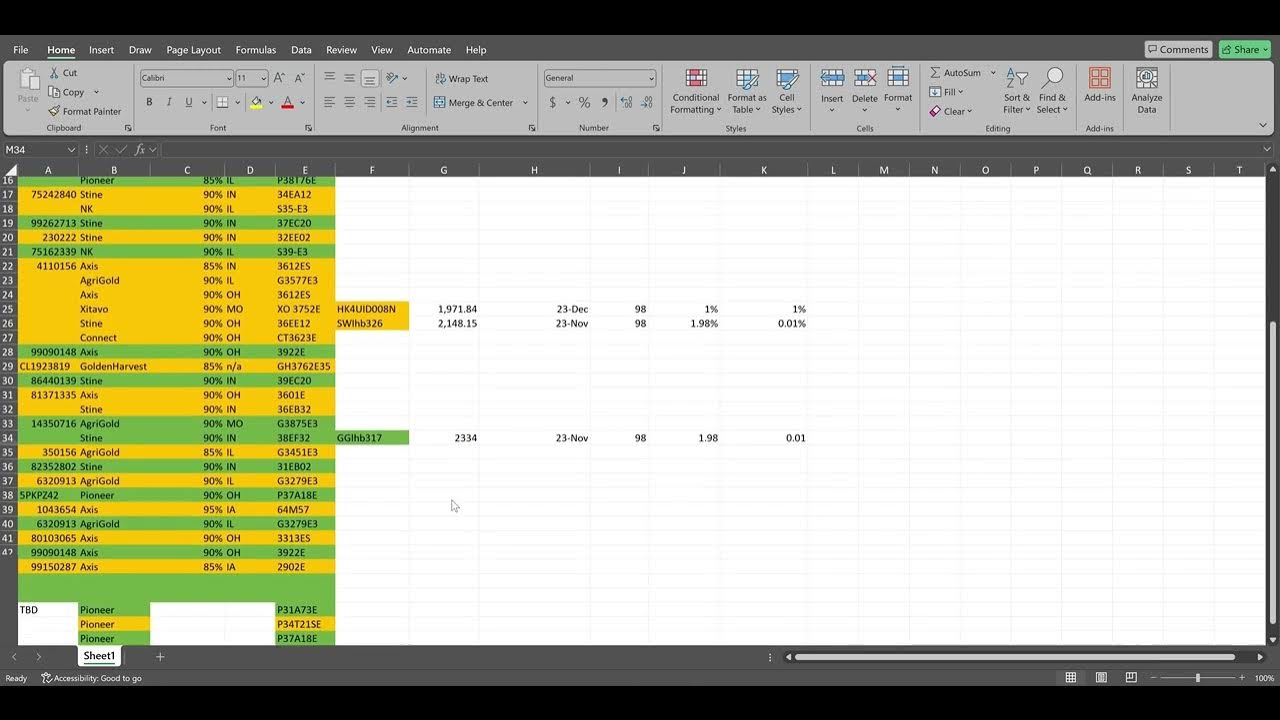The width and height of the screenshot is (1280, 720).
Task: Activate the Format Painter brush
Action: [x=84, y=111]
